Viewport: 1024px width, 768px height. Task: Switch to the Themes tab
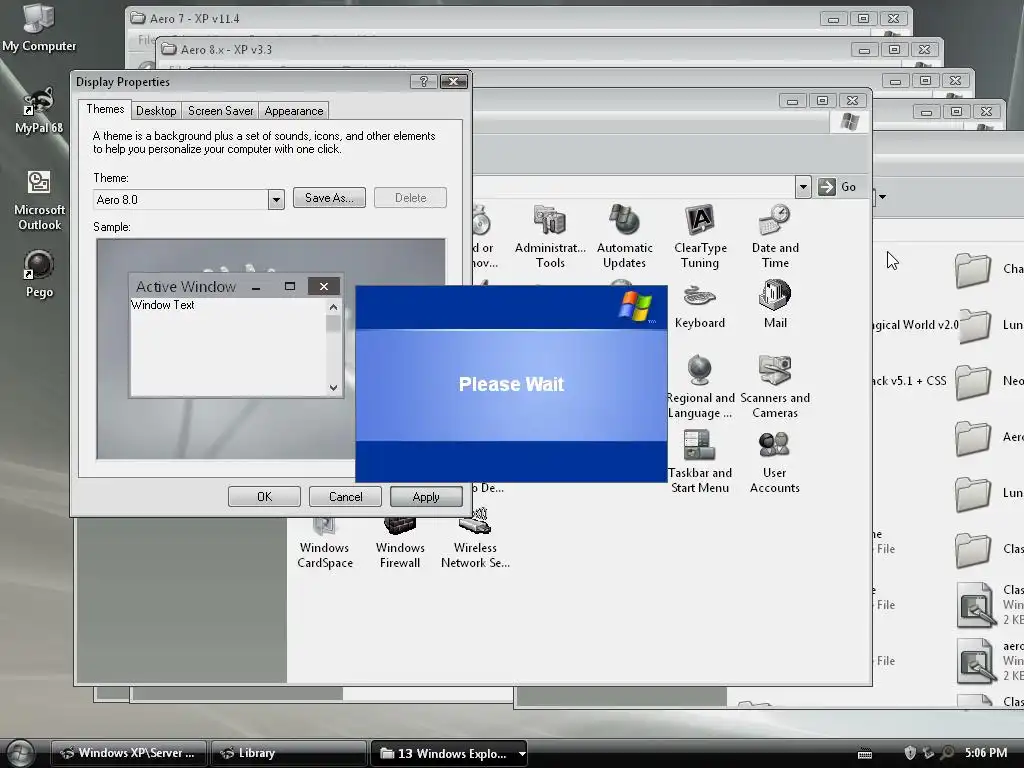tap(104, 109)
